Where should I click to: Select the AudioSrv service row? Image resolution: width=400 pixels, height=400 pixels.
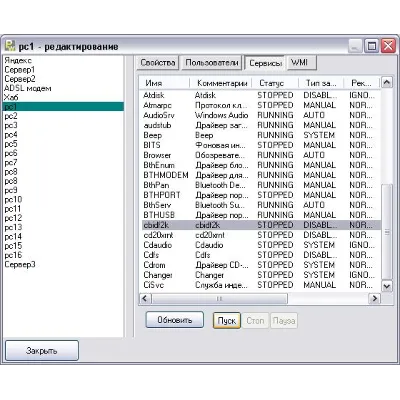click(x=260, y=115)
